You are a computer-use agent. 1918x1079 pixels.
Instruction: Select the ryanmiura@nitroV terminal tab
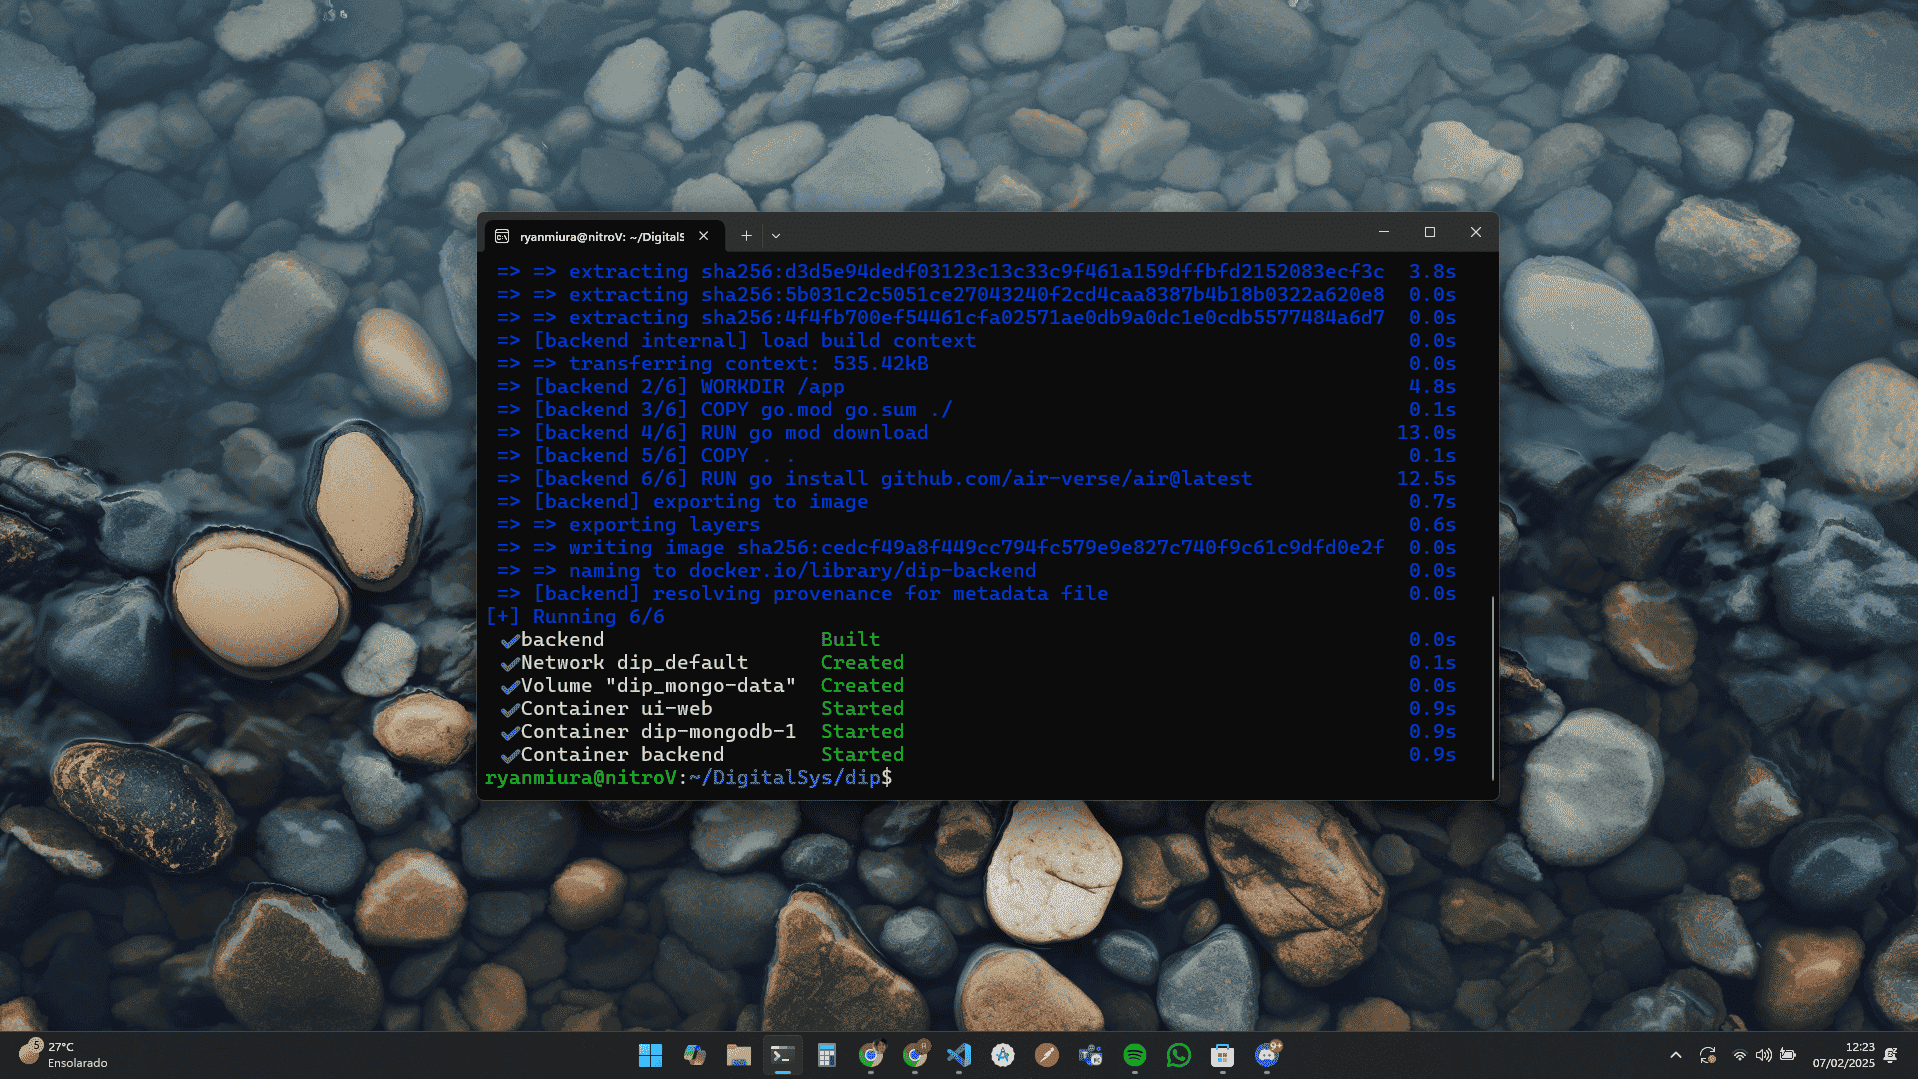click(601, 236)
